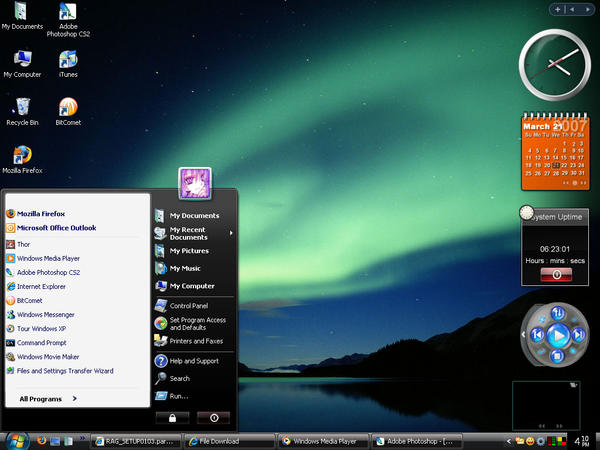Expand hidden system tray icons arrow

click(x=509, y=441)
